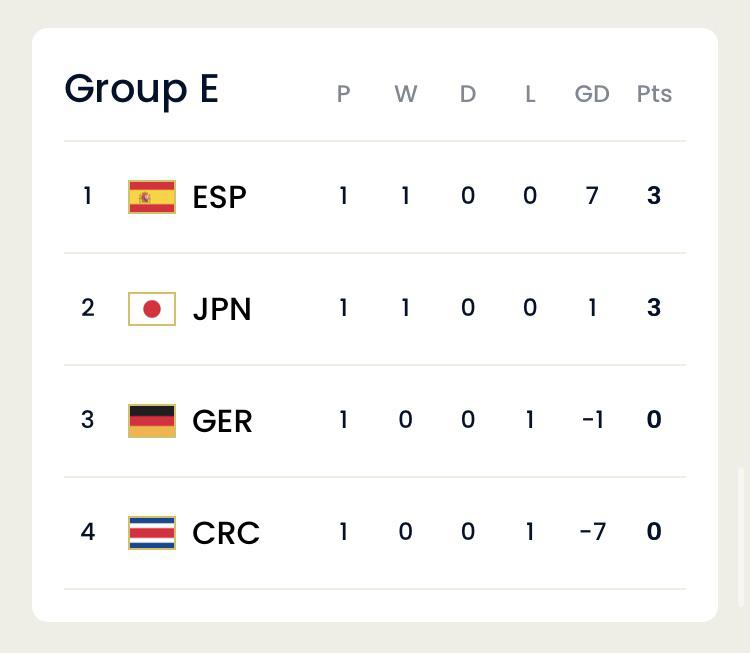This screenshot has width=750, height=653.
Task: Open the ESP team link
Action: coord(220,197)
